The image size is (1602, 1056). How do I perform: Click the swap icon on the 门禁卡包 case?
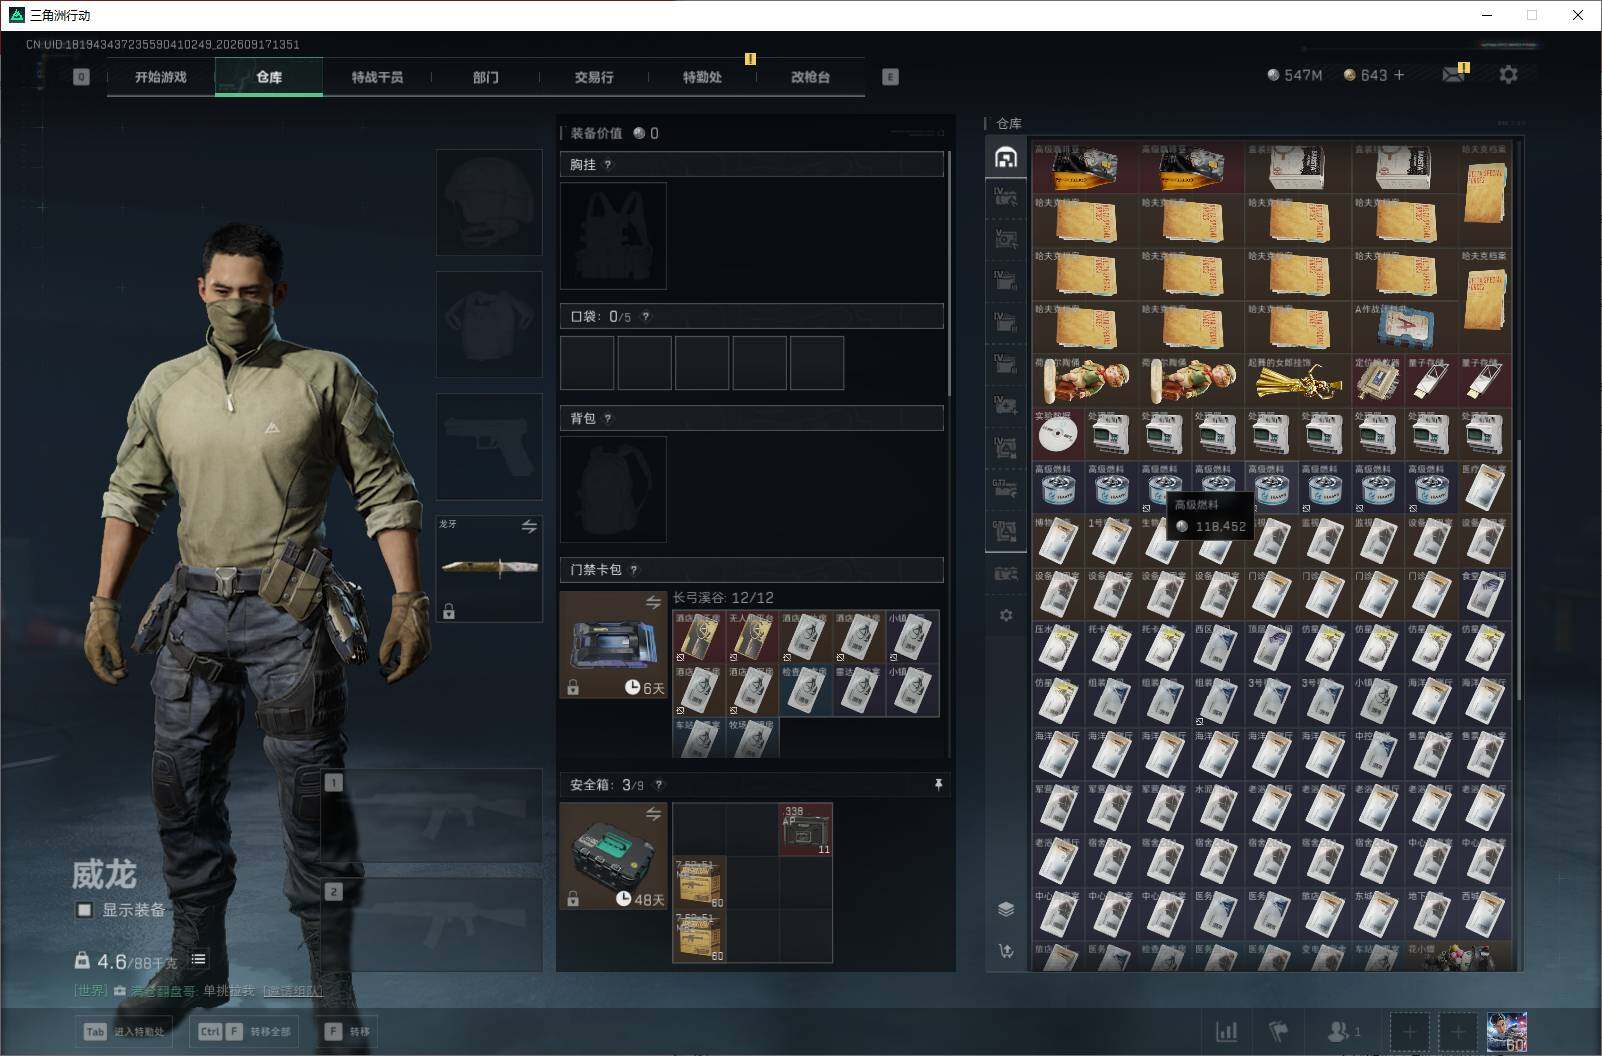653,602
